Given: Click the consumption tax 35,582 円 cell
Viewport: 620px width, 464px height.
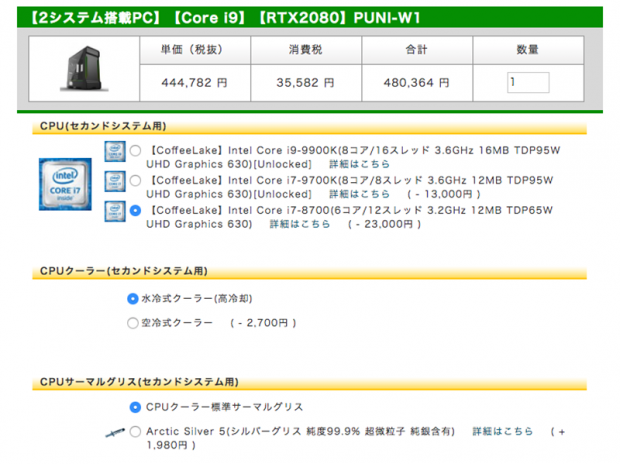Looking at the screenshot, I should pos(306,83).
